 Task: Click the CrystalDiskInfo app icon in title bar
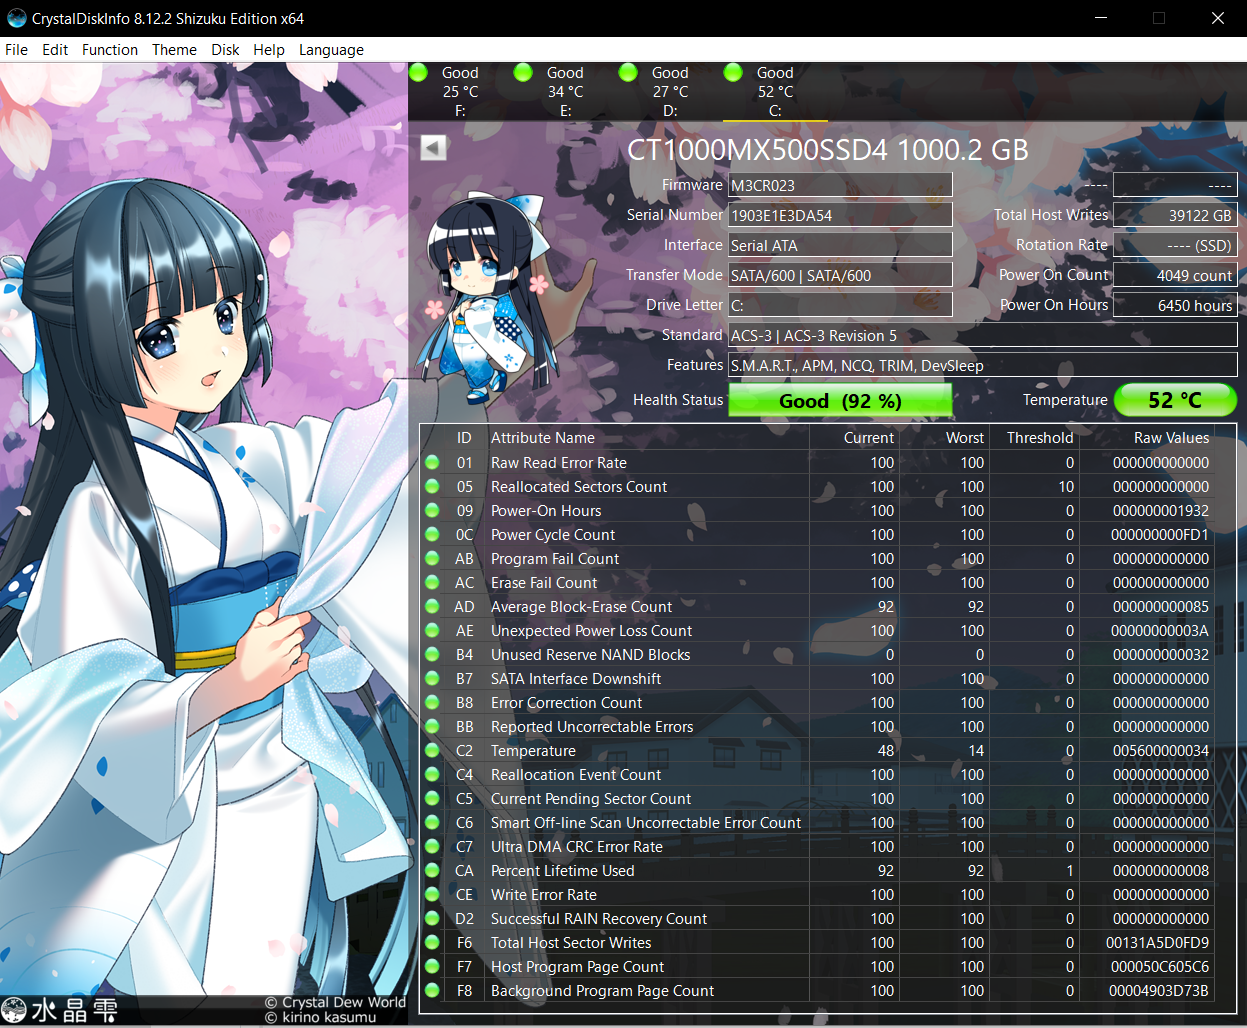[16, 18]
